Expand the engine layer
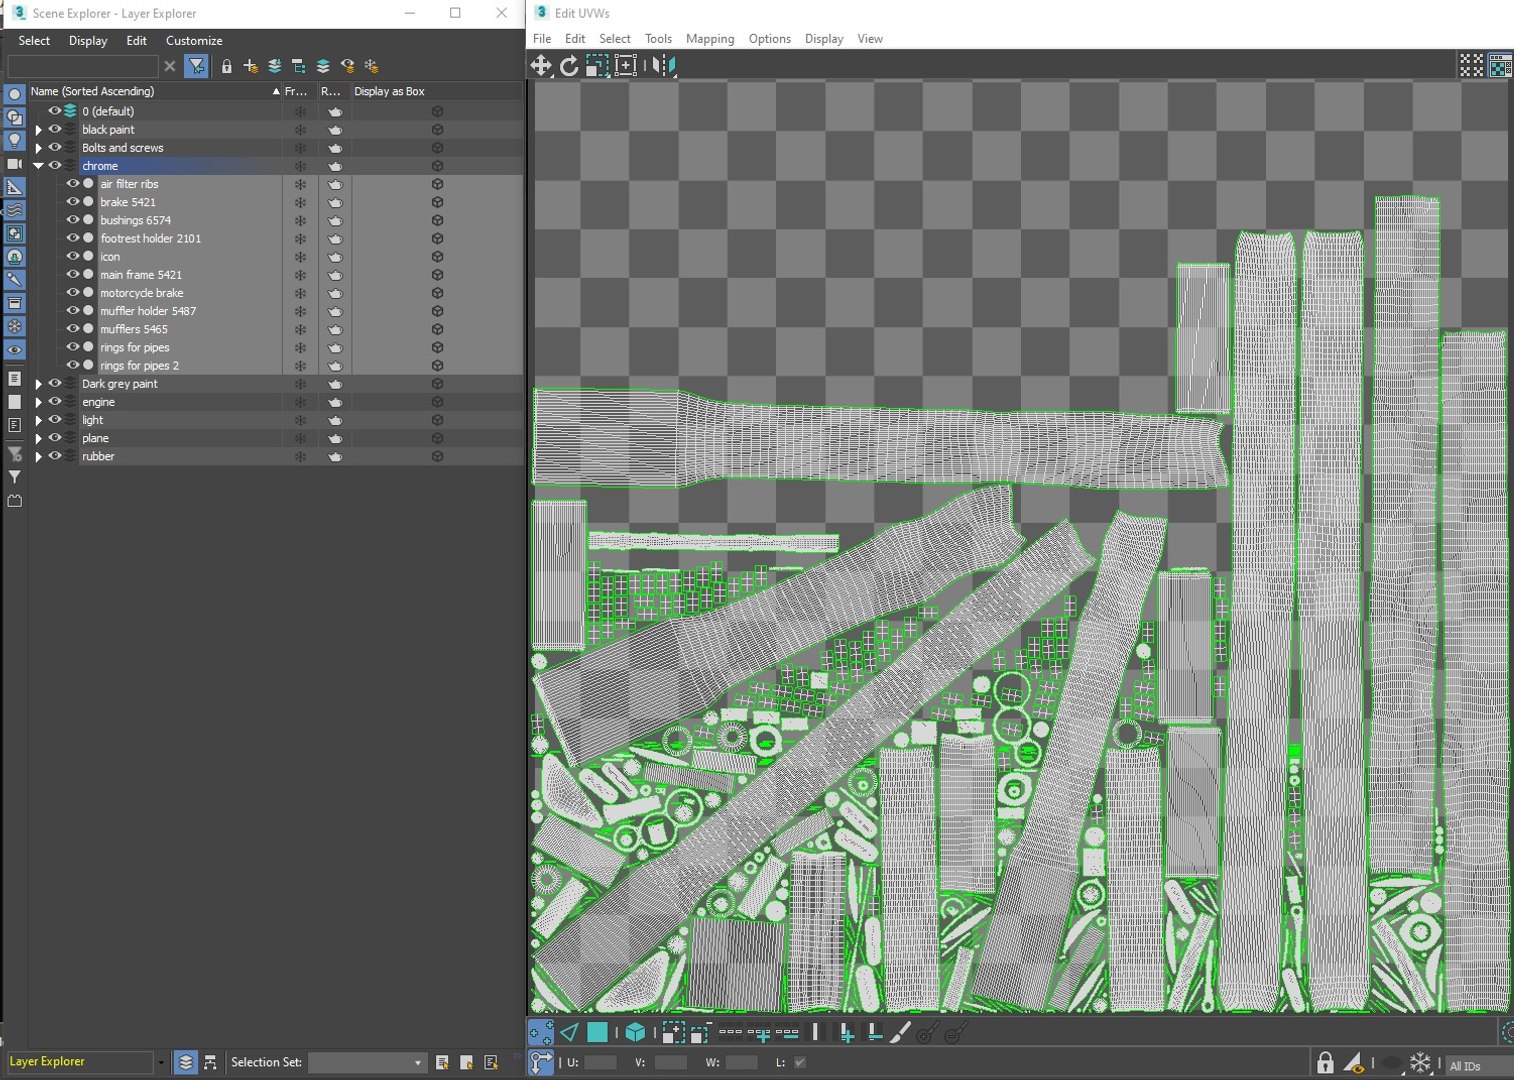This screenshot has height=1080, width=1514. 38,402
